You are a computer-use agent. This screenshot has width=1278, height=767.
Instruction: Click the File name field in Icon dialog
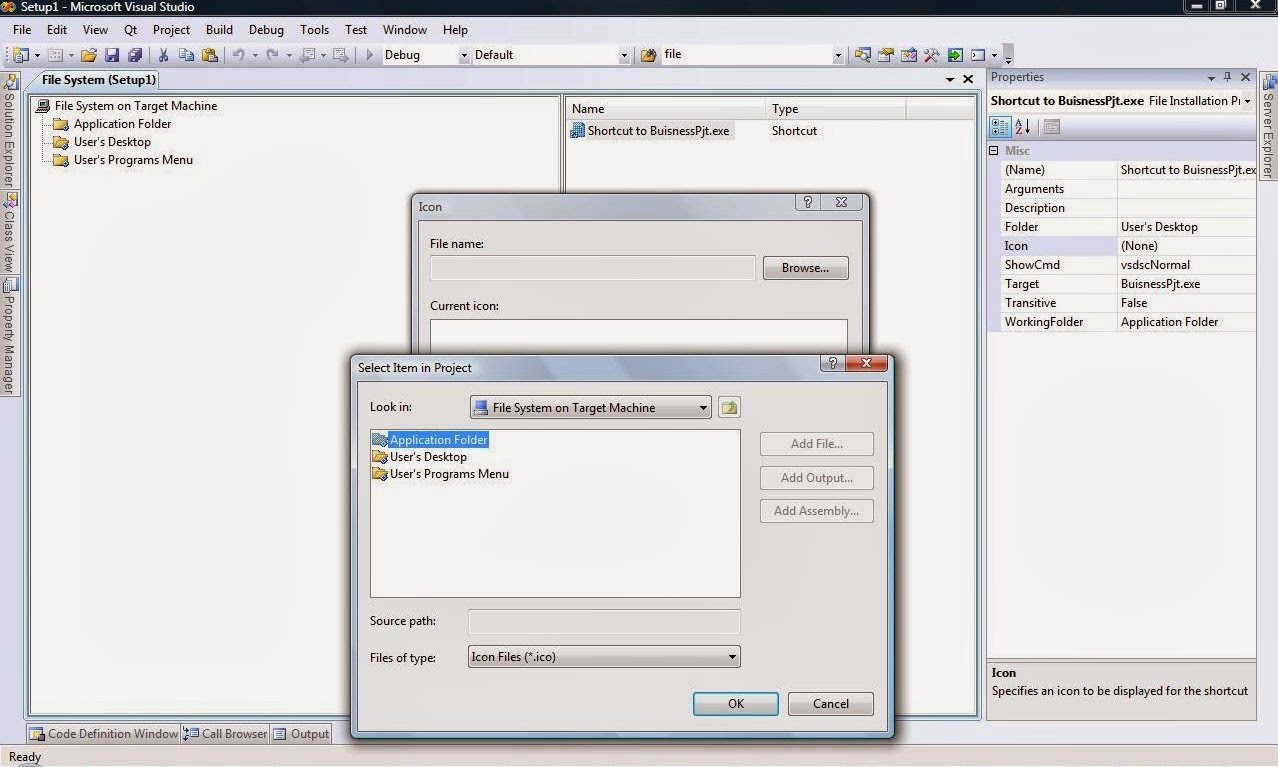[592, 268]
